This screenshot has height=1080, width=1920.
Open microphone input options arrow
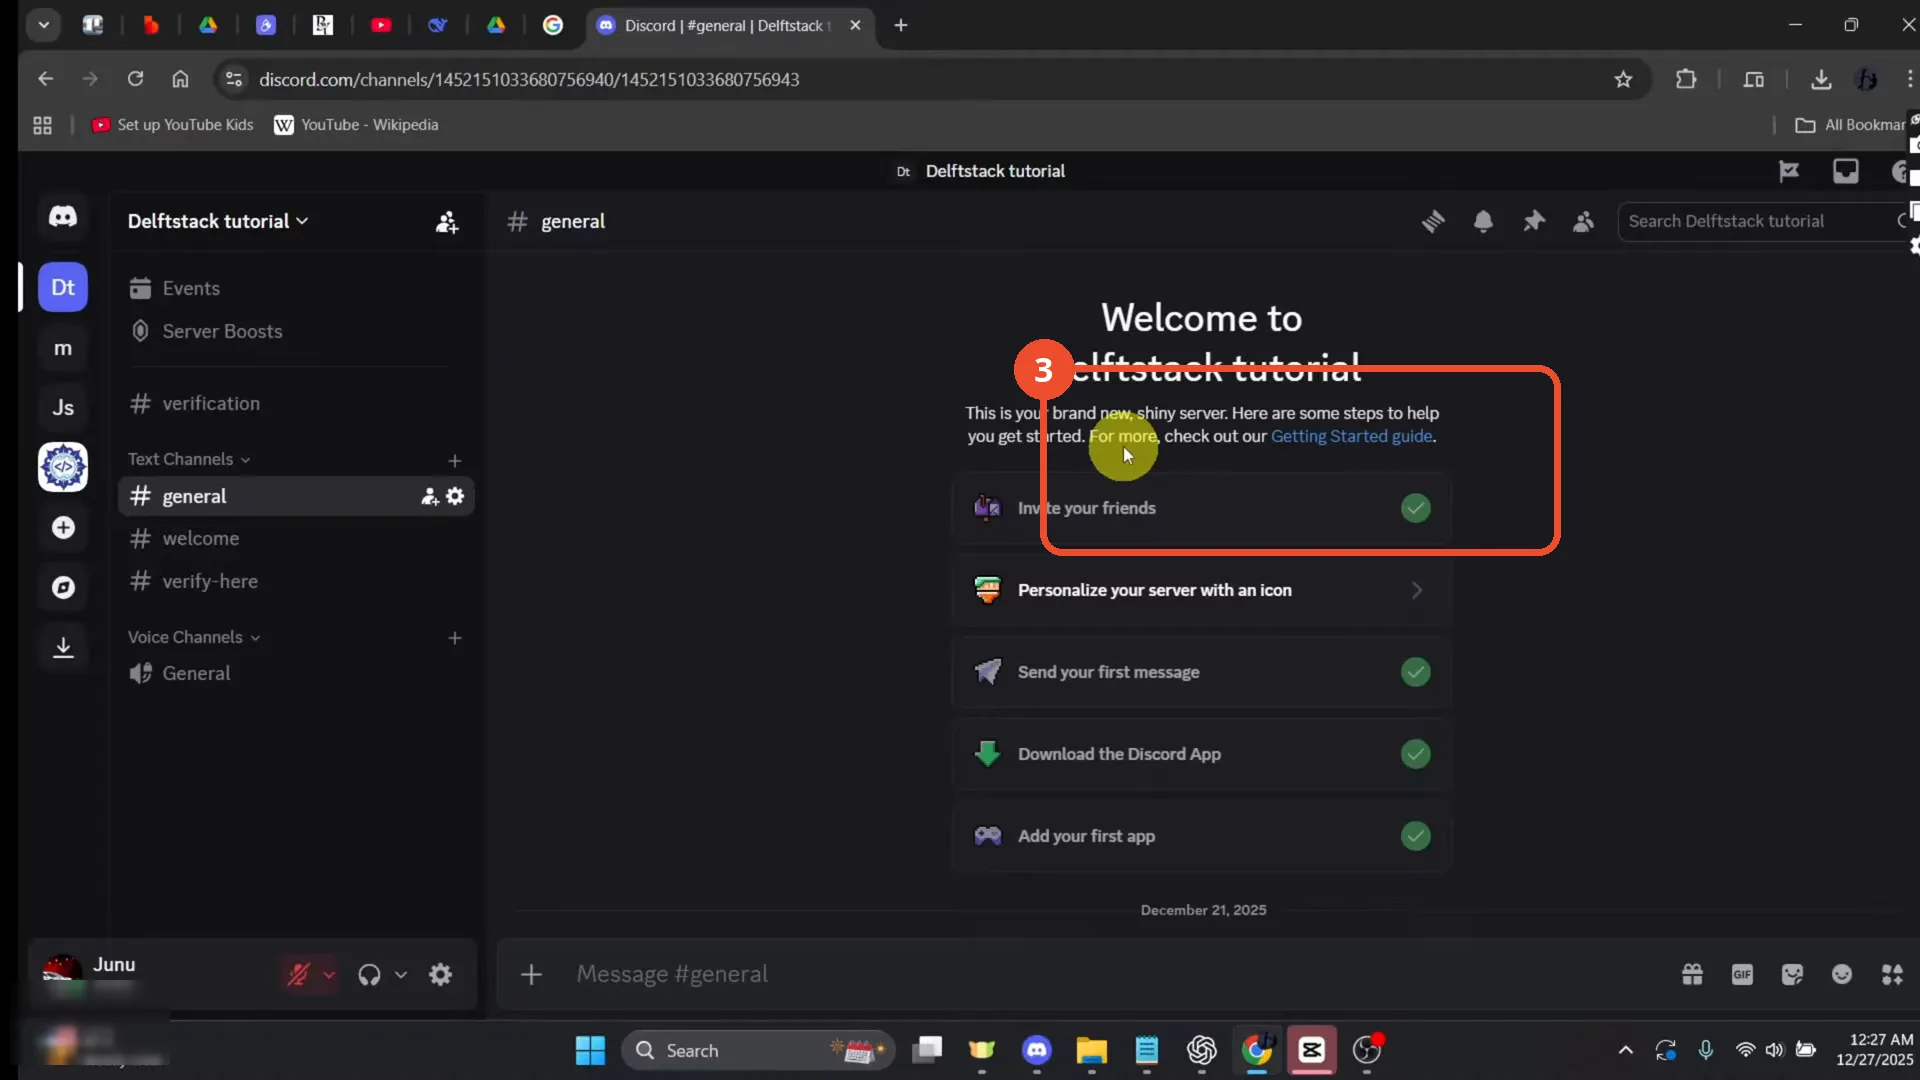[x=329, y=974]
